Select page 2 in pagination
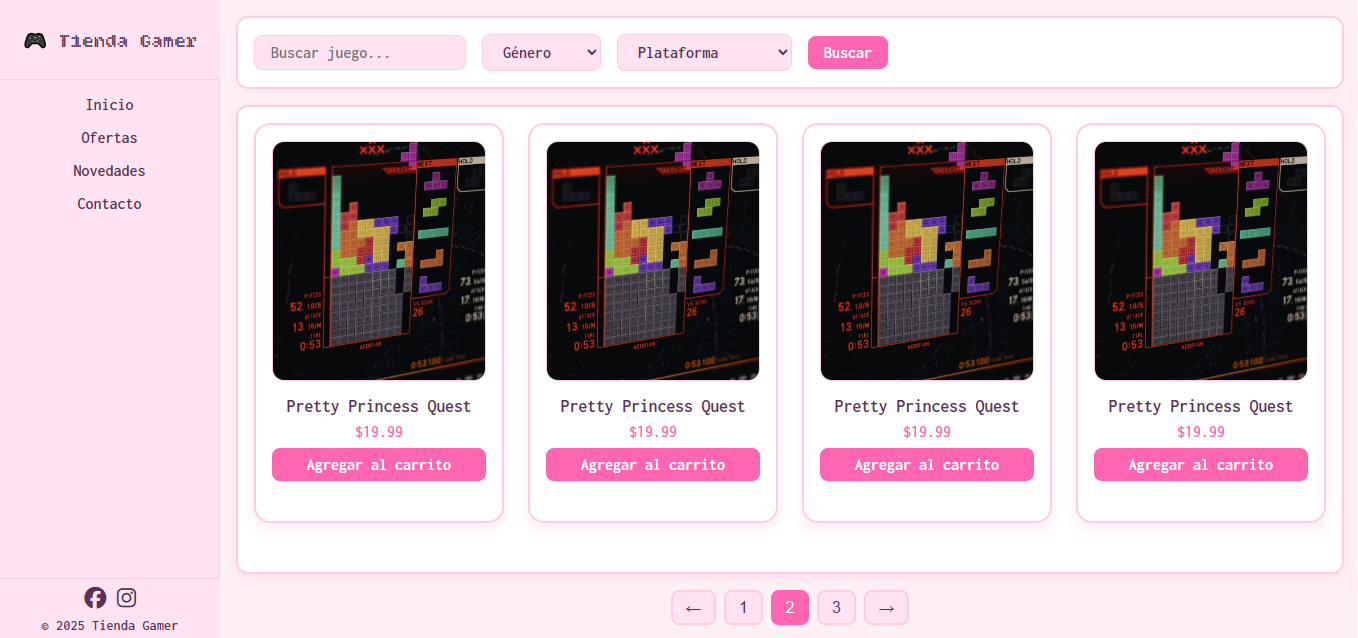 (790, 608)
